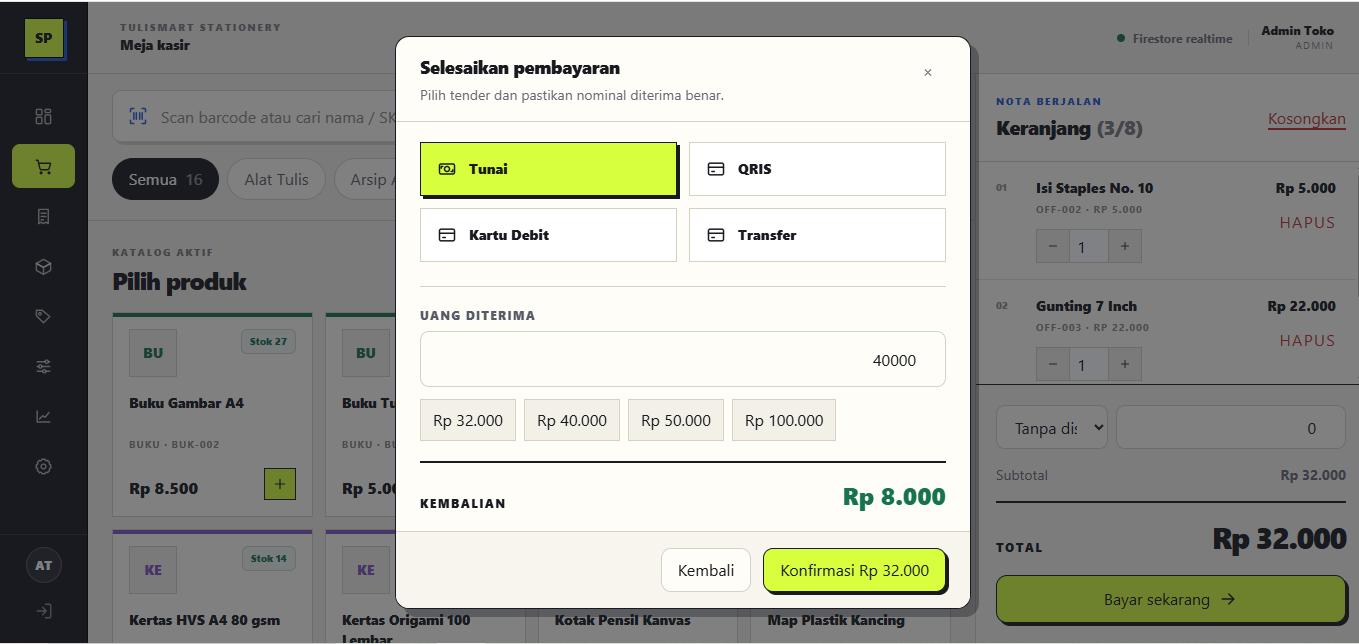Open the box inventory icon in sidebar
The height and width of the screenshot is (644, 1359).
click(x=43, y=267)
